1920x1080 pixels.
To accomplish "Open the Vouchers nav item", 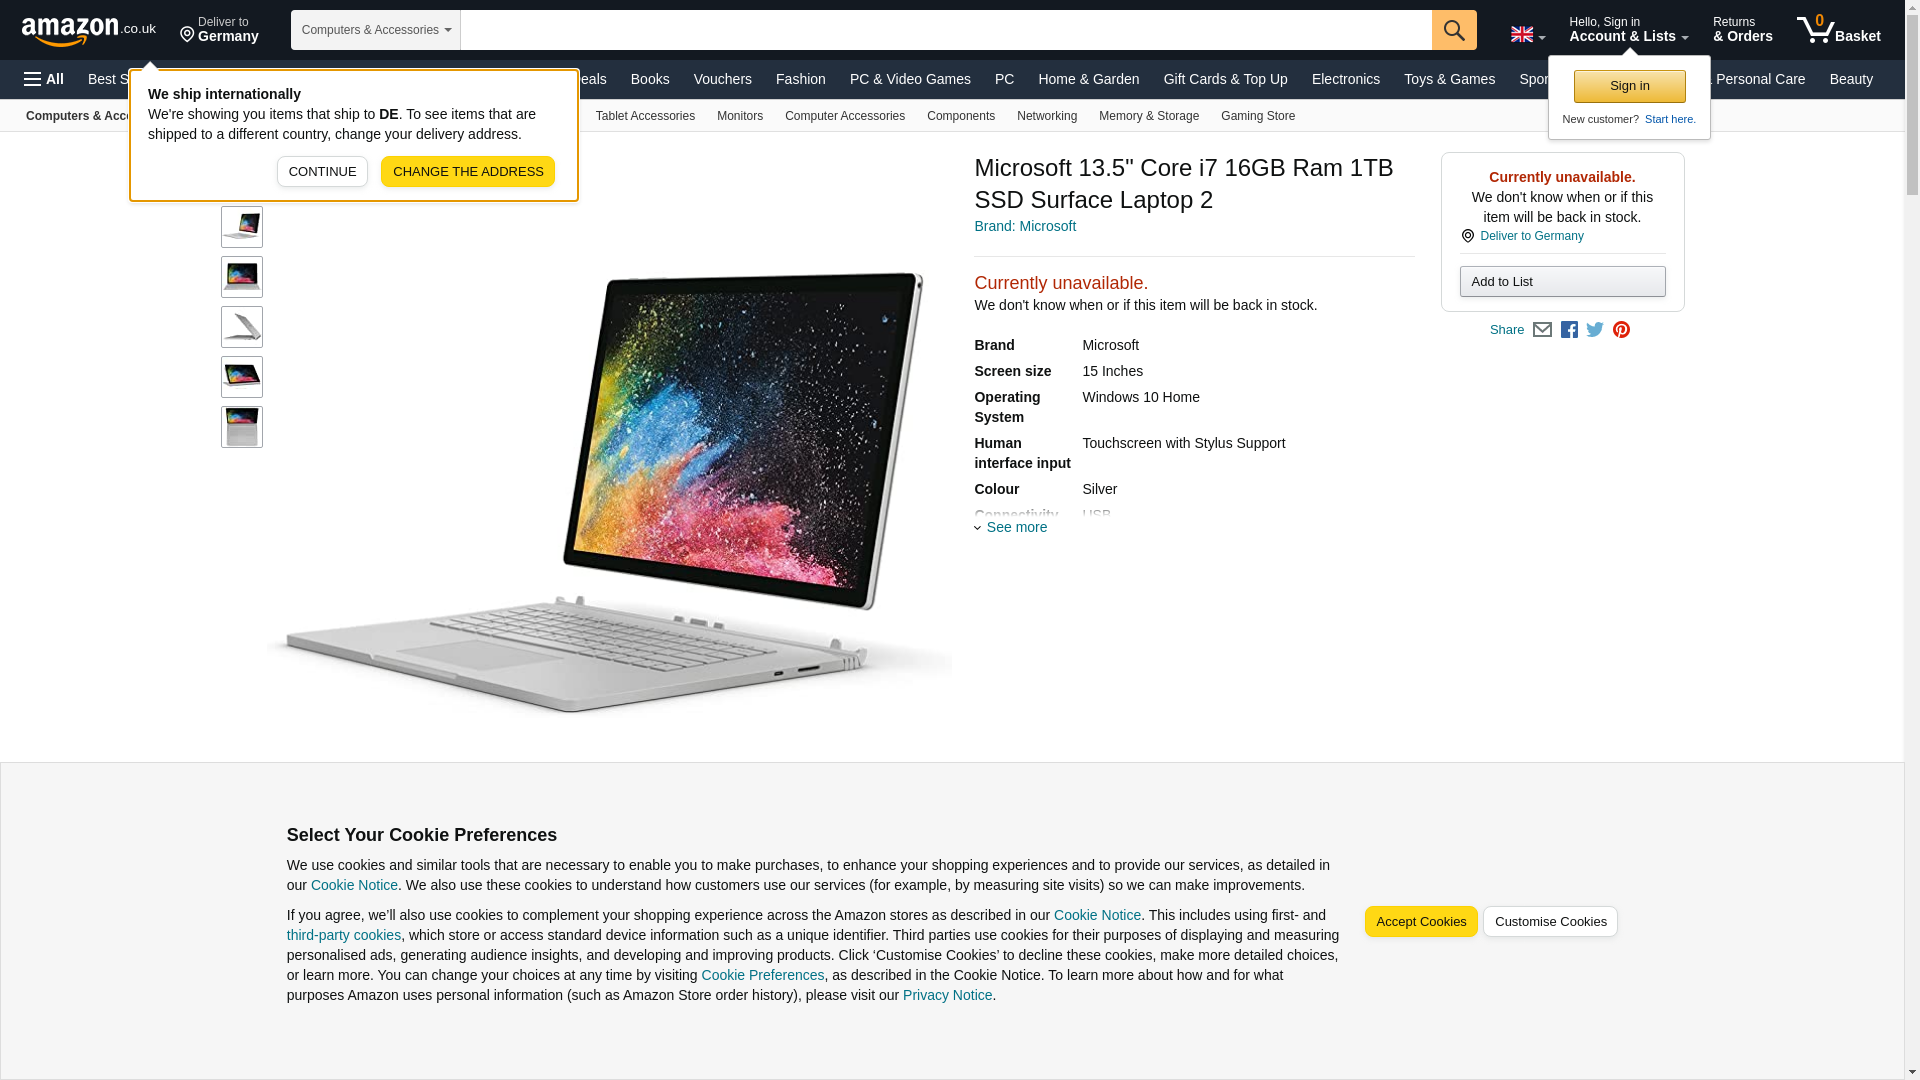I will click(722, 79).
